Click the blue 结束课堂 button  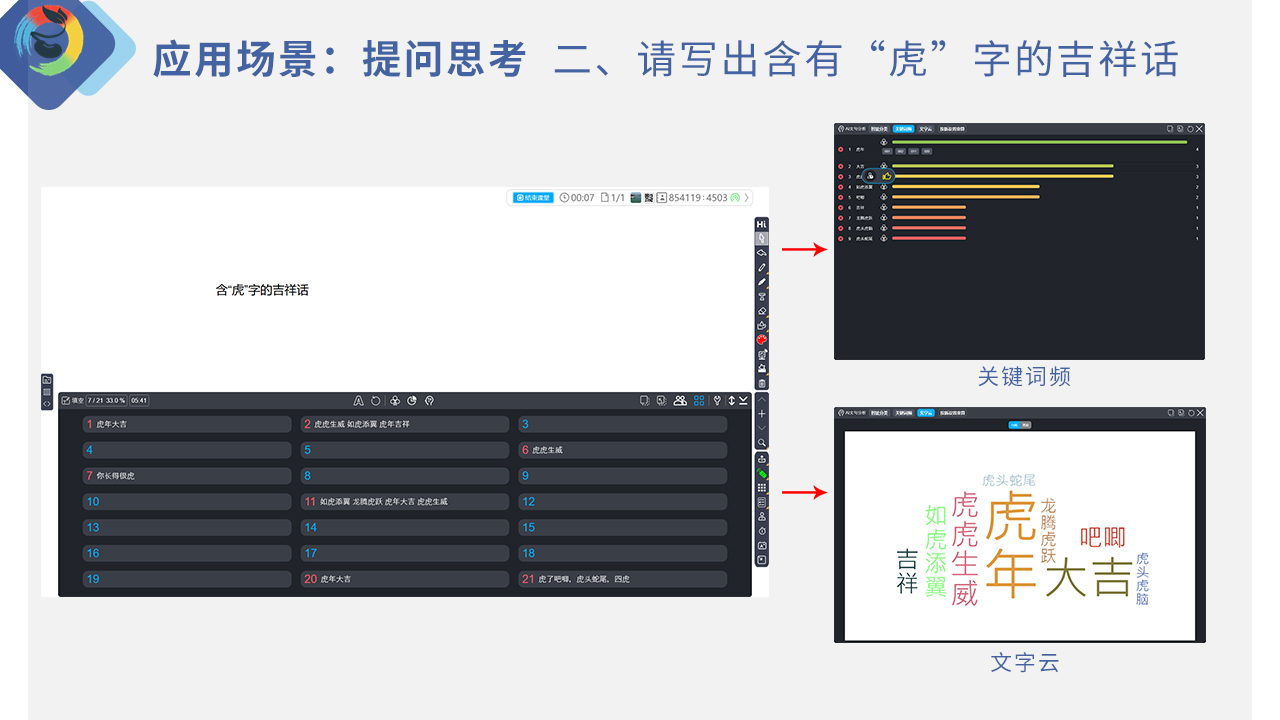coord(533,198)
